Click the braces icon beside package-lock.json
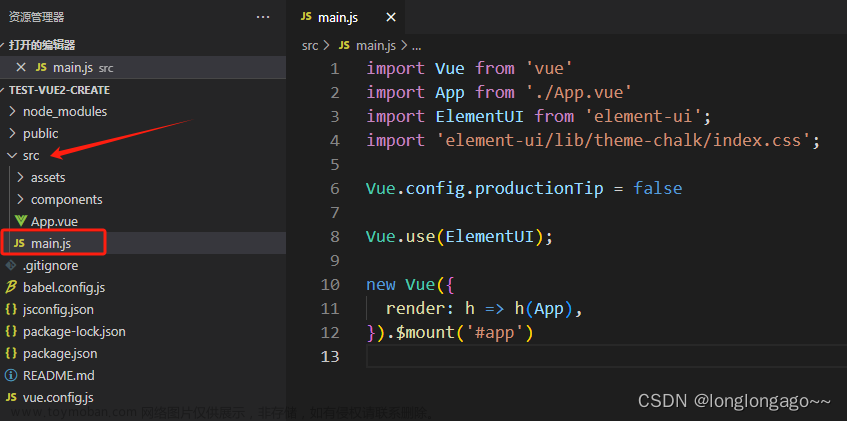The height and width of the screenshot is (421, 847). tap(11, 331)
